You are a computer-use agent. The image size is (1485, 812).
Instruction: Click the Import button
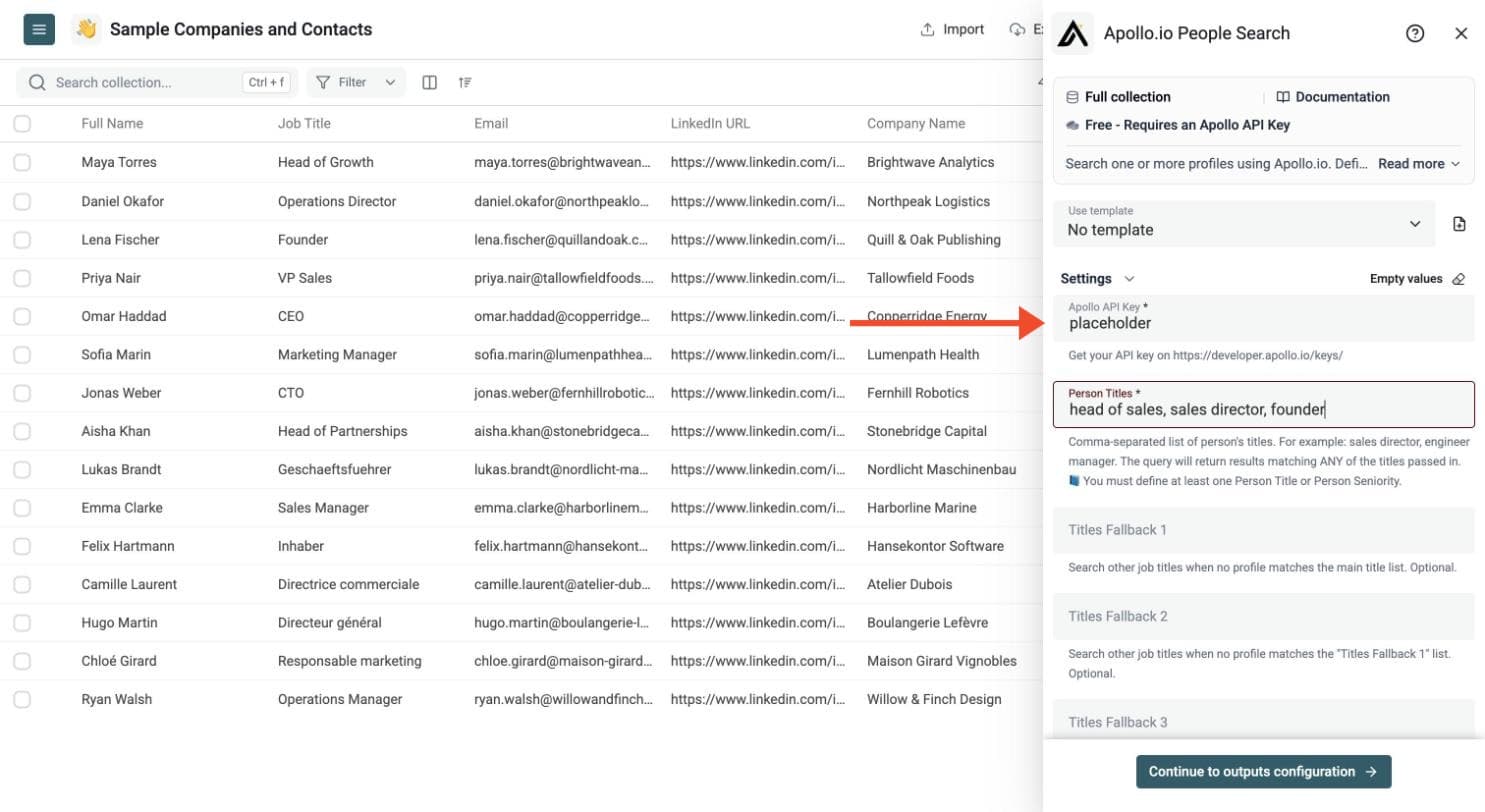point(952,29)
